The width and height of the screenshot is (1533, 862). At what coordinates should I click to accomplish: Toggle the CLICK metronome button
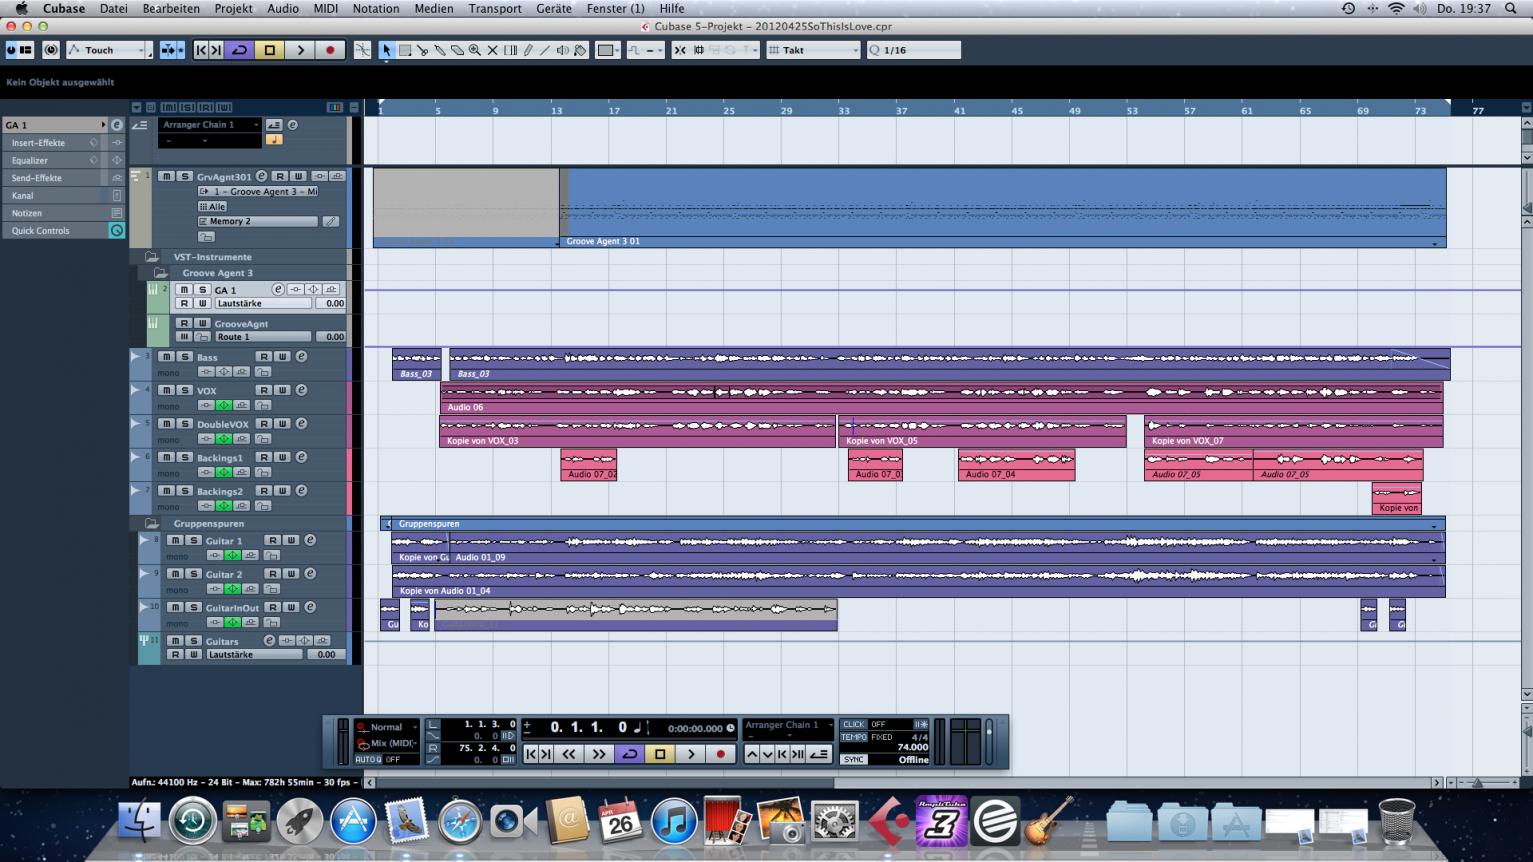853,724
